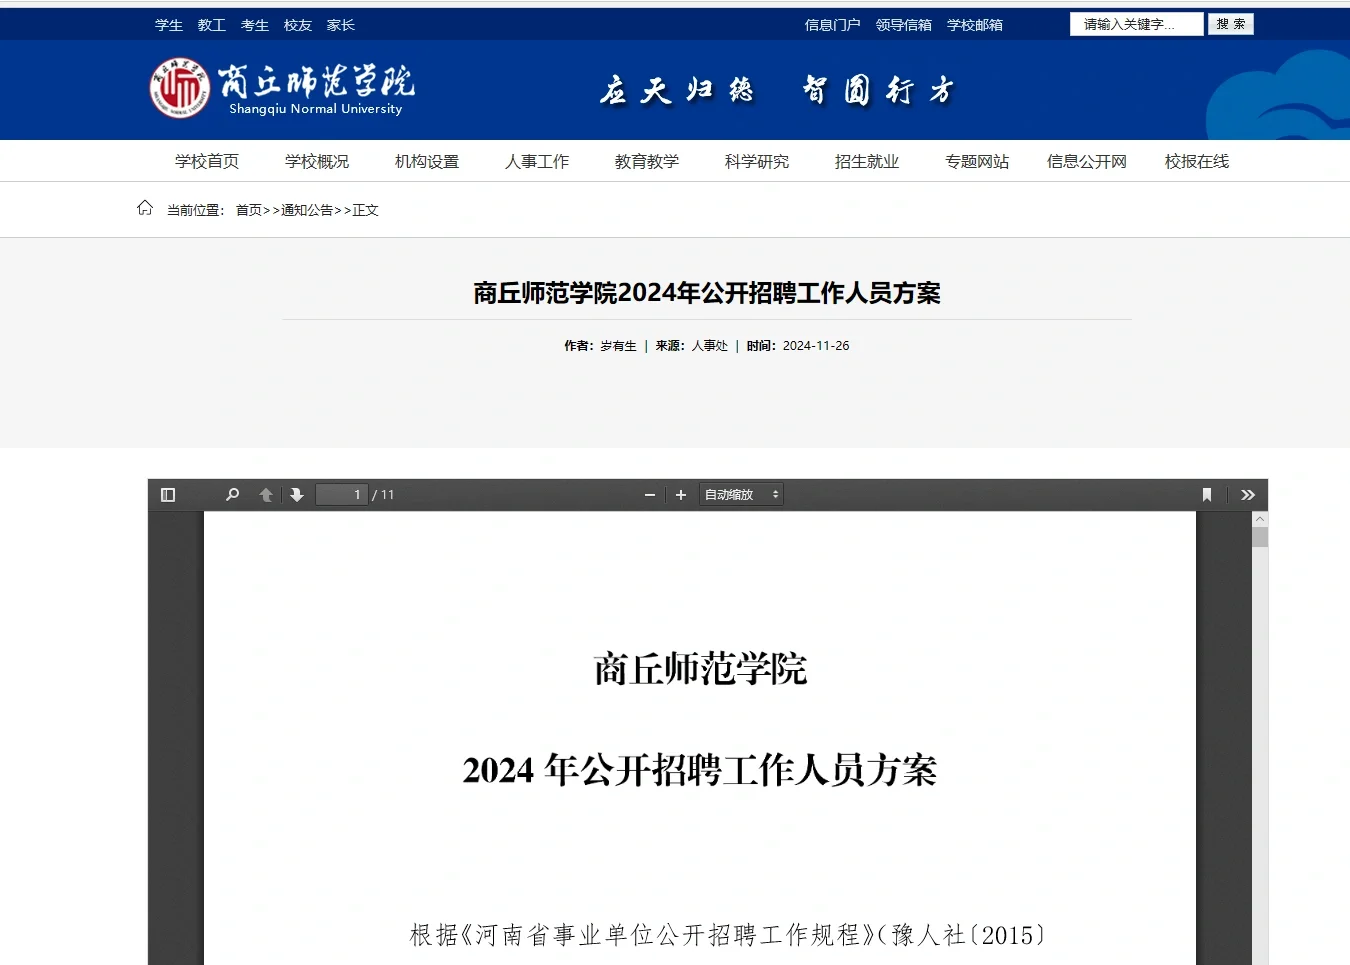Screen dimensions: 1350x965
Task: Go to previous PDF page
Action: (266, 495)
